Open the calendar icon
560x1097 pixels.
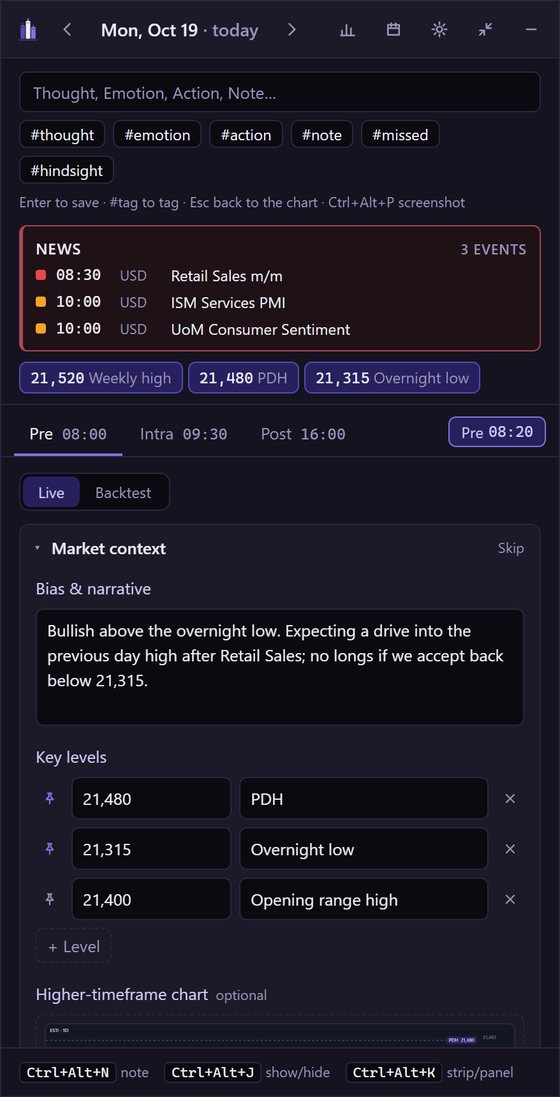coord(393,30)
